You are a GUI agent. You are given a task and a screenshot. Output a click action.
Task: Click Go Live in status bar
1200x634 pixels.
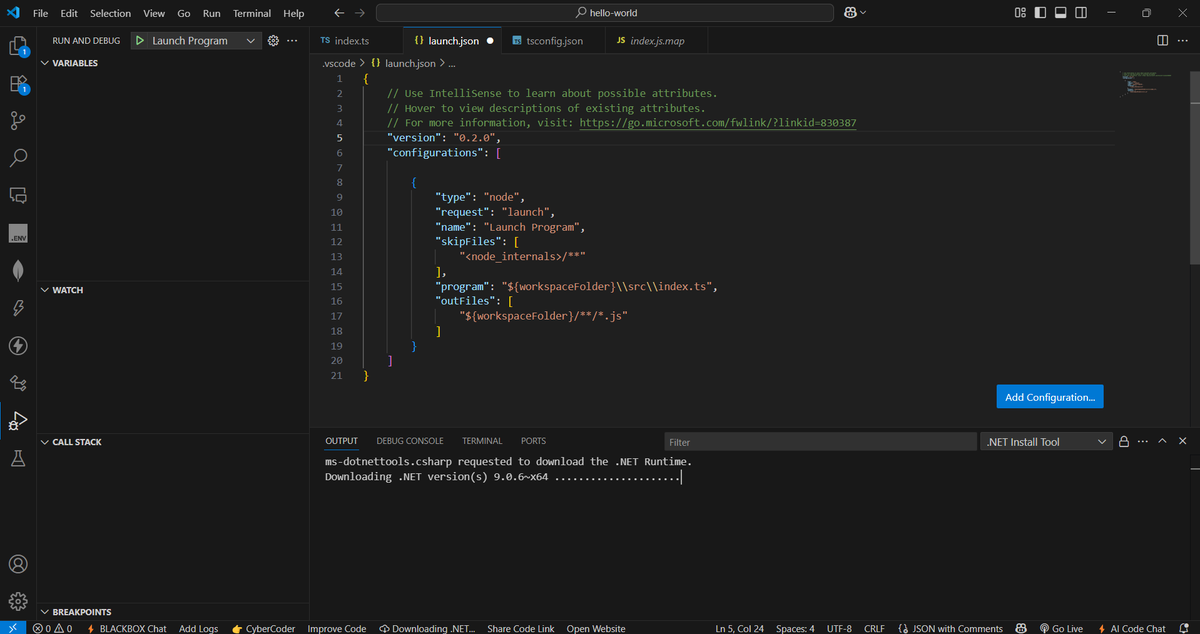(x=1061, y=628)
